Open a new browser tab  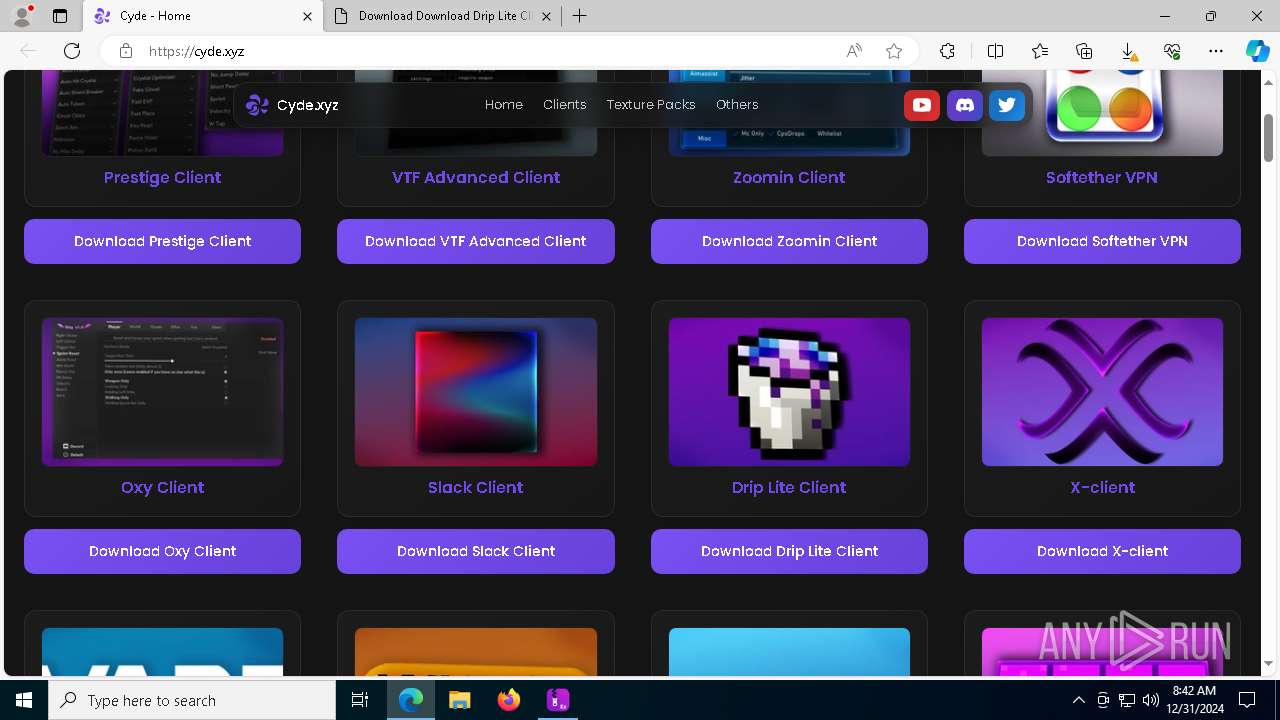click(x=580, y=16)
